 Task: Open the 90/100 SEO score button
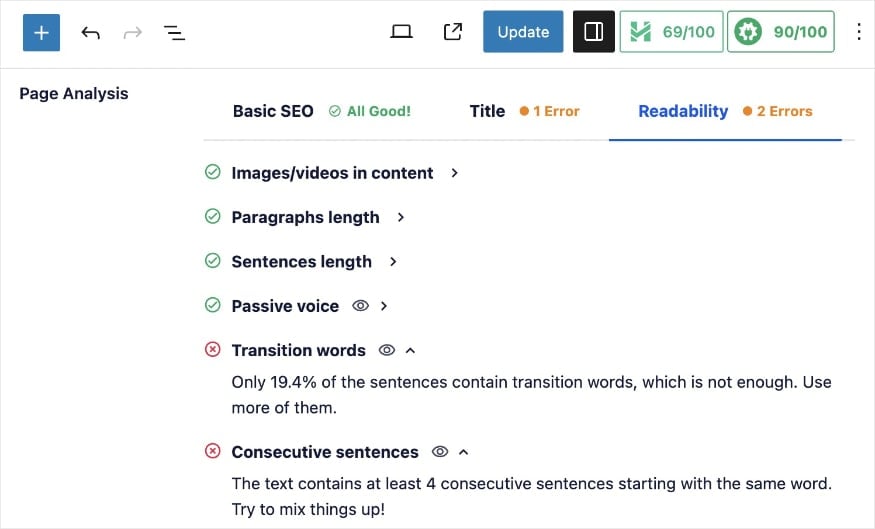pos(781,32)
